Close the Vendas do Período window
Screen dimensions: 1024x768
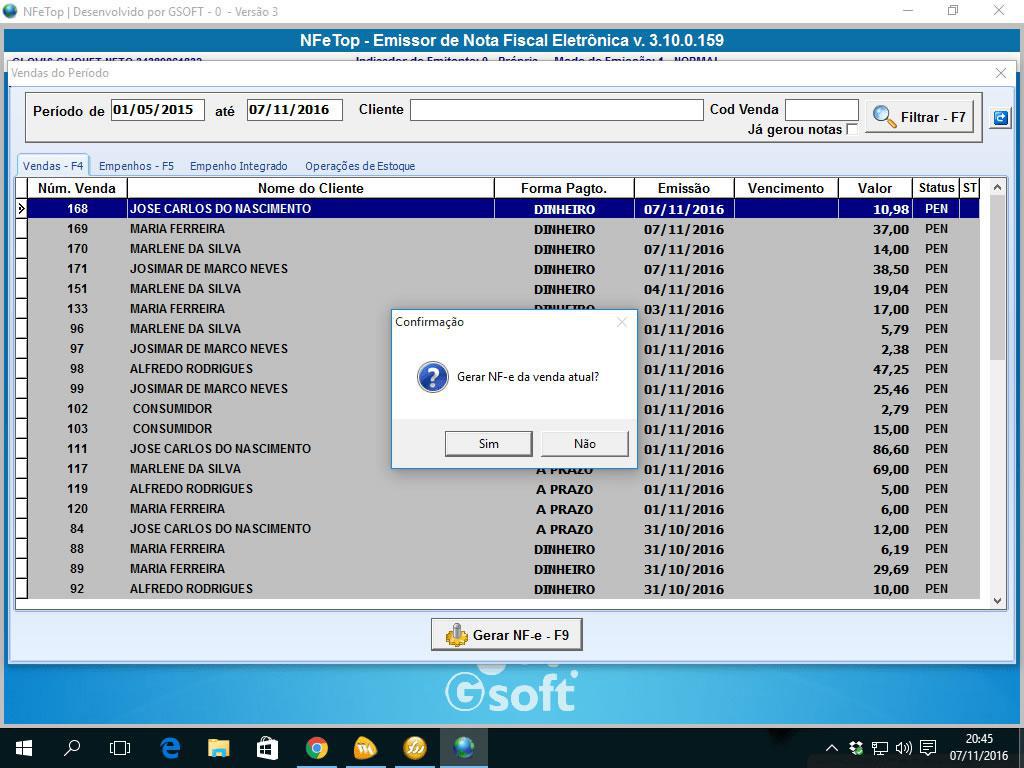point(1000,73)
